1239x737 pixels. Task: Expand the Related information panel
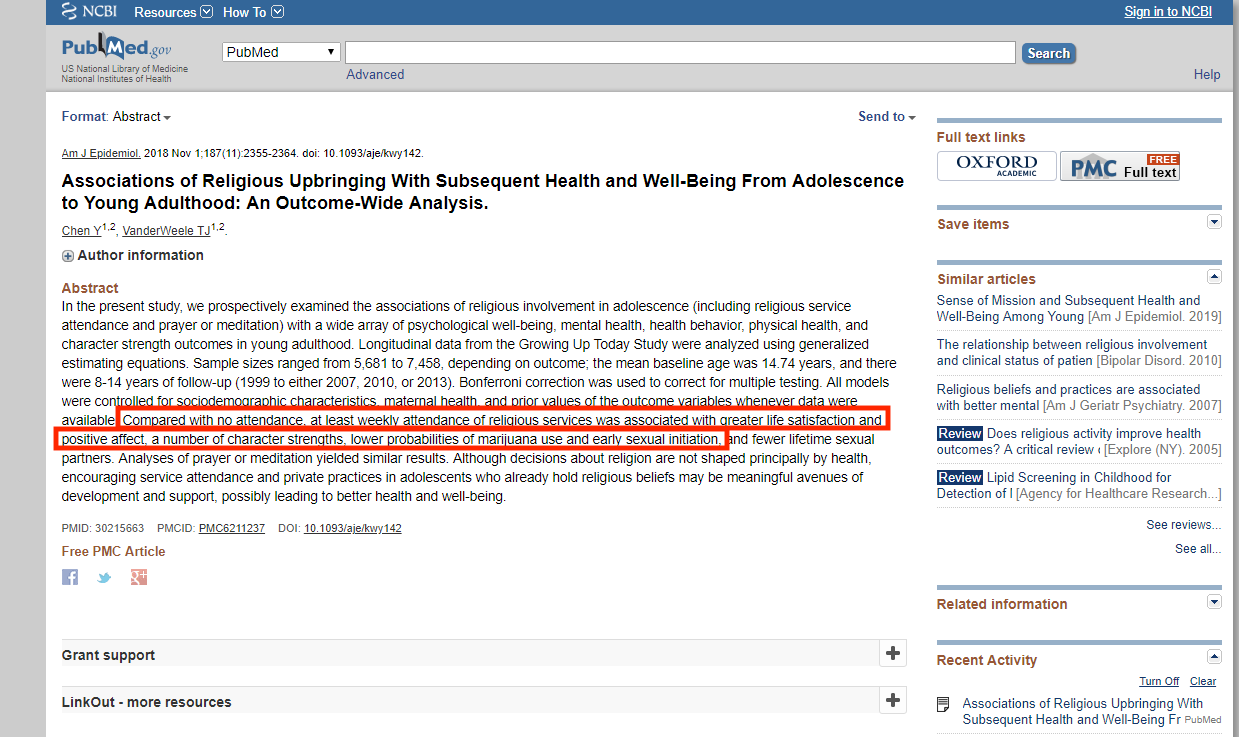[1214, 602]
